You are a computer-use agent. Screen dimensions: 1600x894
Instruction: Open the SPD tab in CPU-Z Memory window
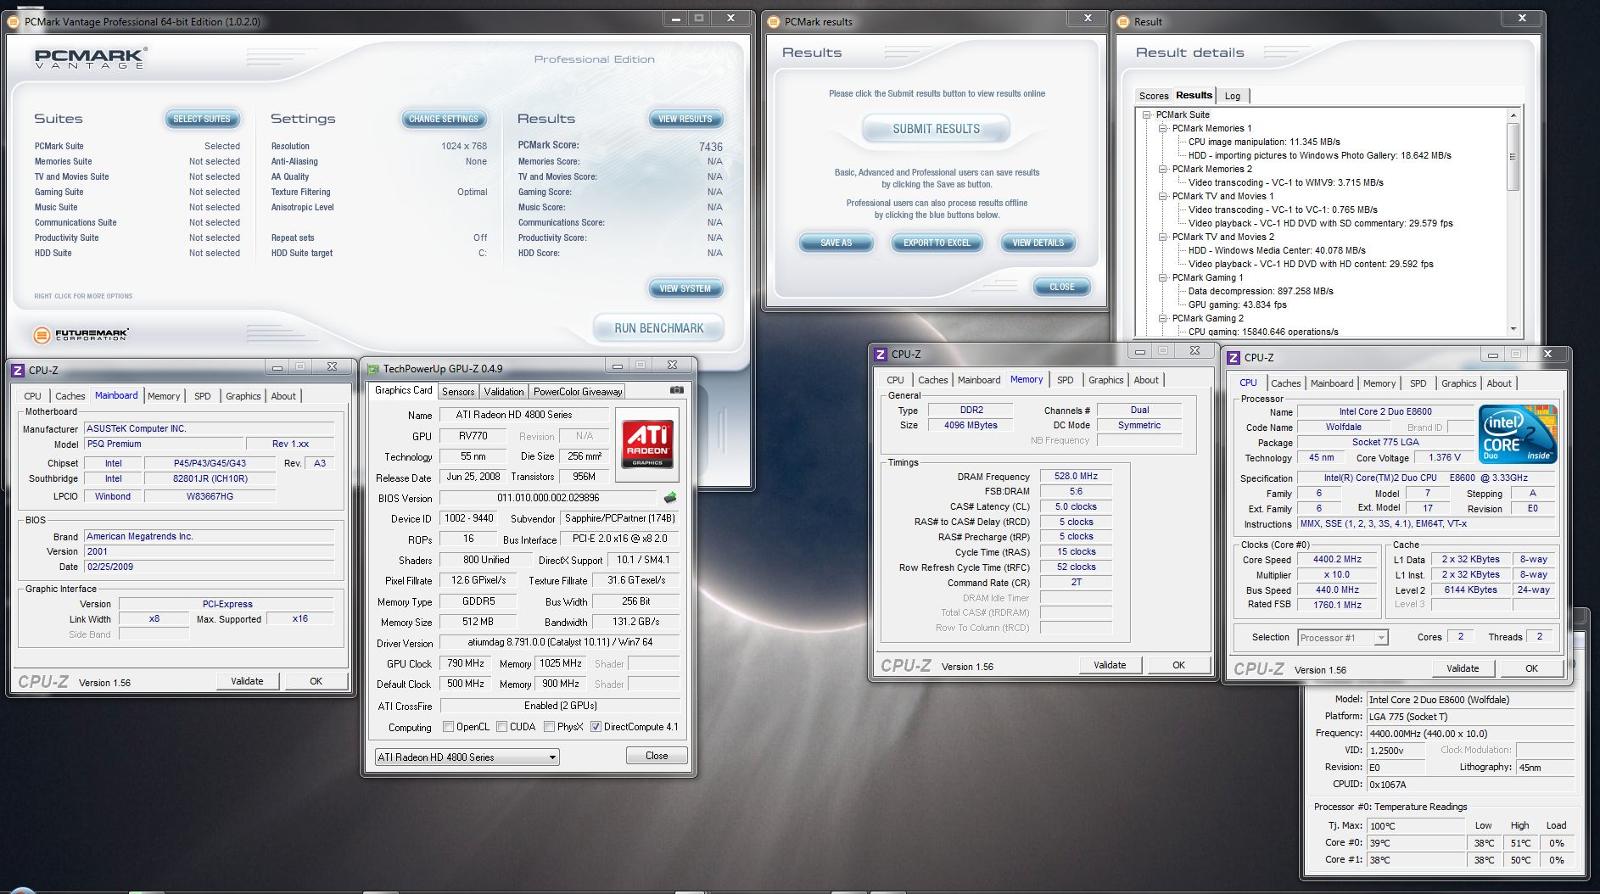tap(1065, 380)
